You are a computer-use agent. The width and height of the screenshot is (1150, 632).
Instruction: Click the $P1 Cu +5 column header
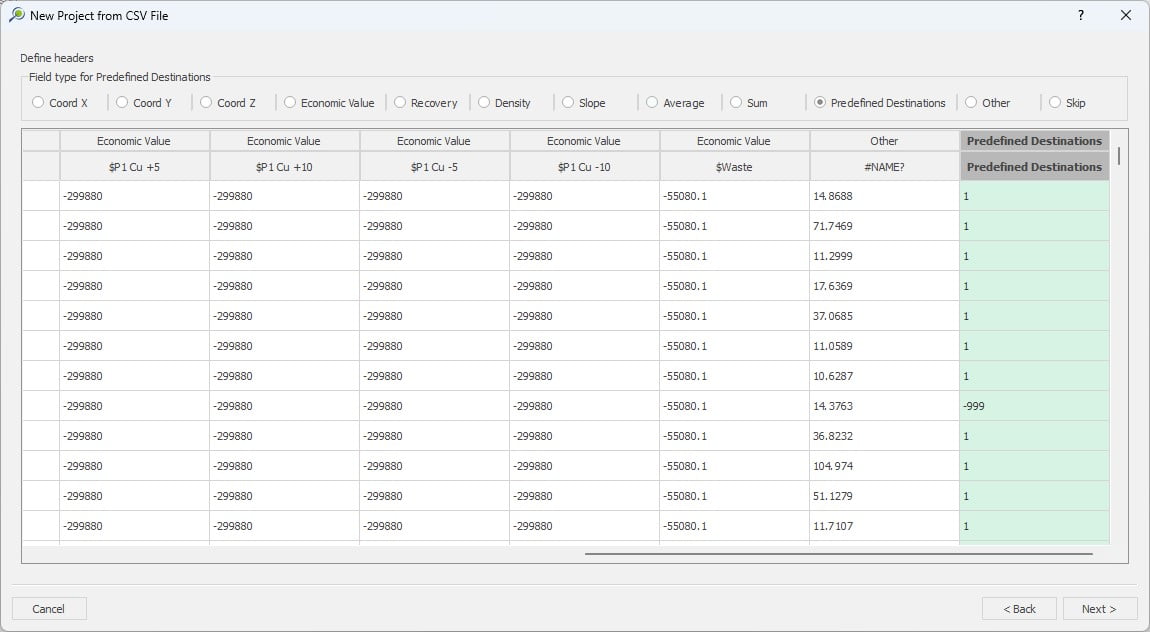coord(134,167)
